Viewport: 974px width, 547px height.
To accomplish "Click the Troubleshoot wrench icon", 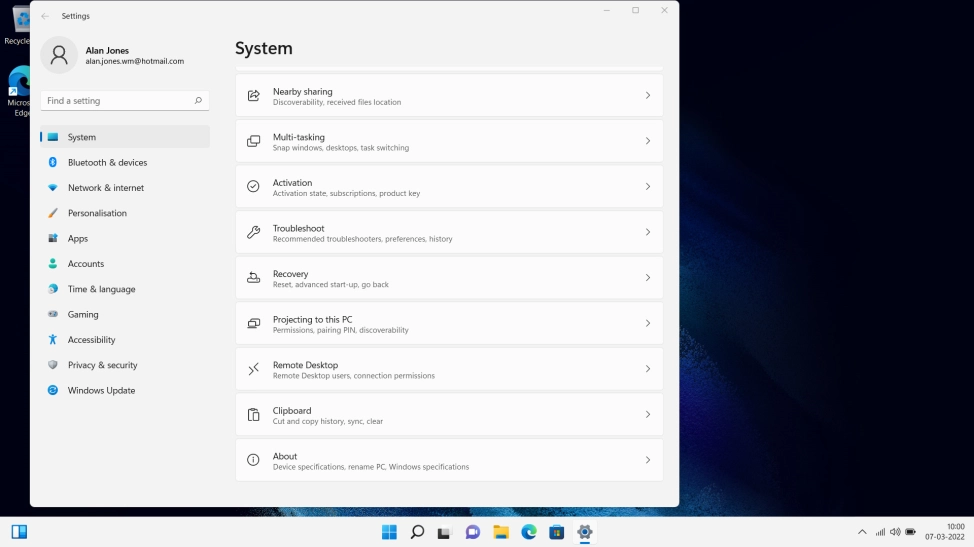I will click(x=253, y=232).
